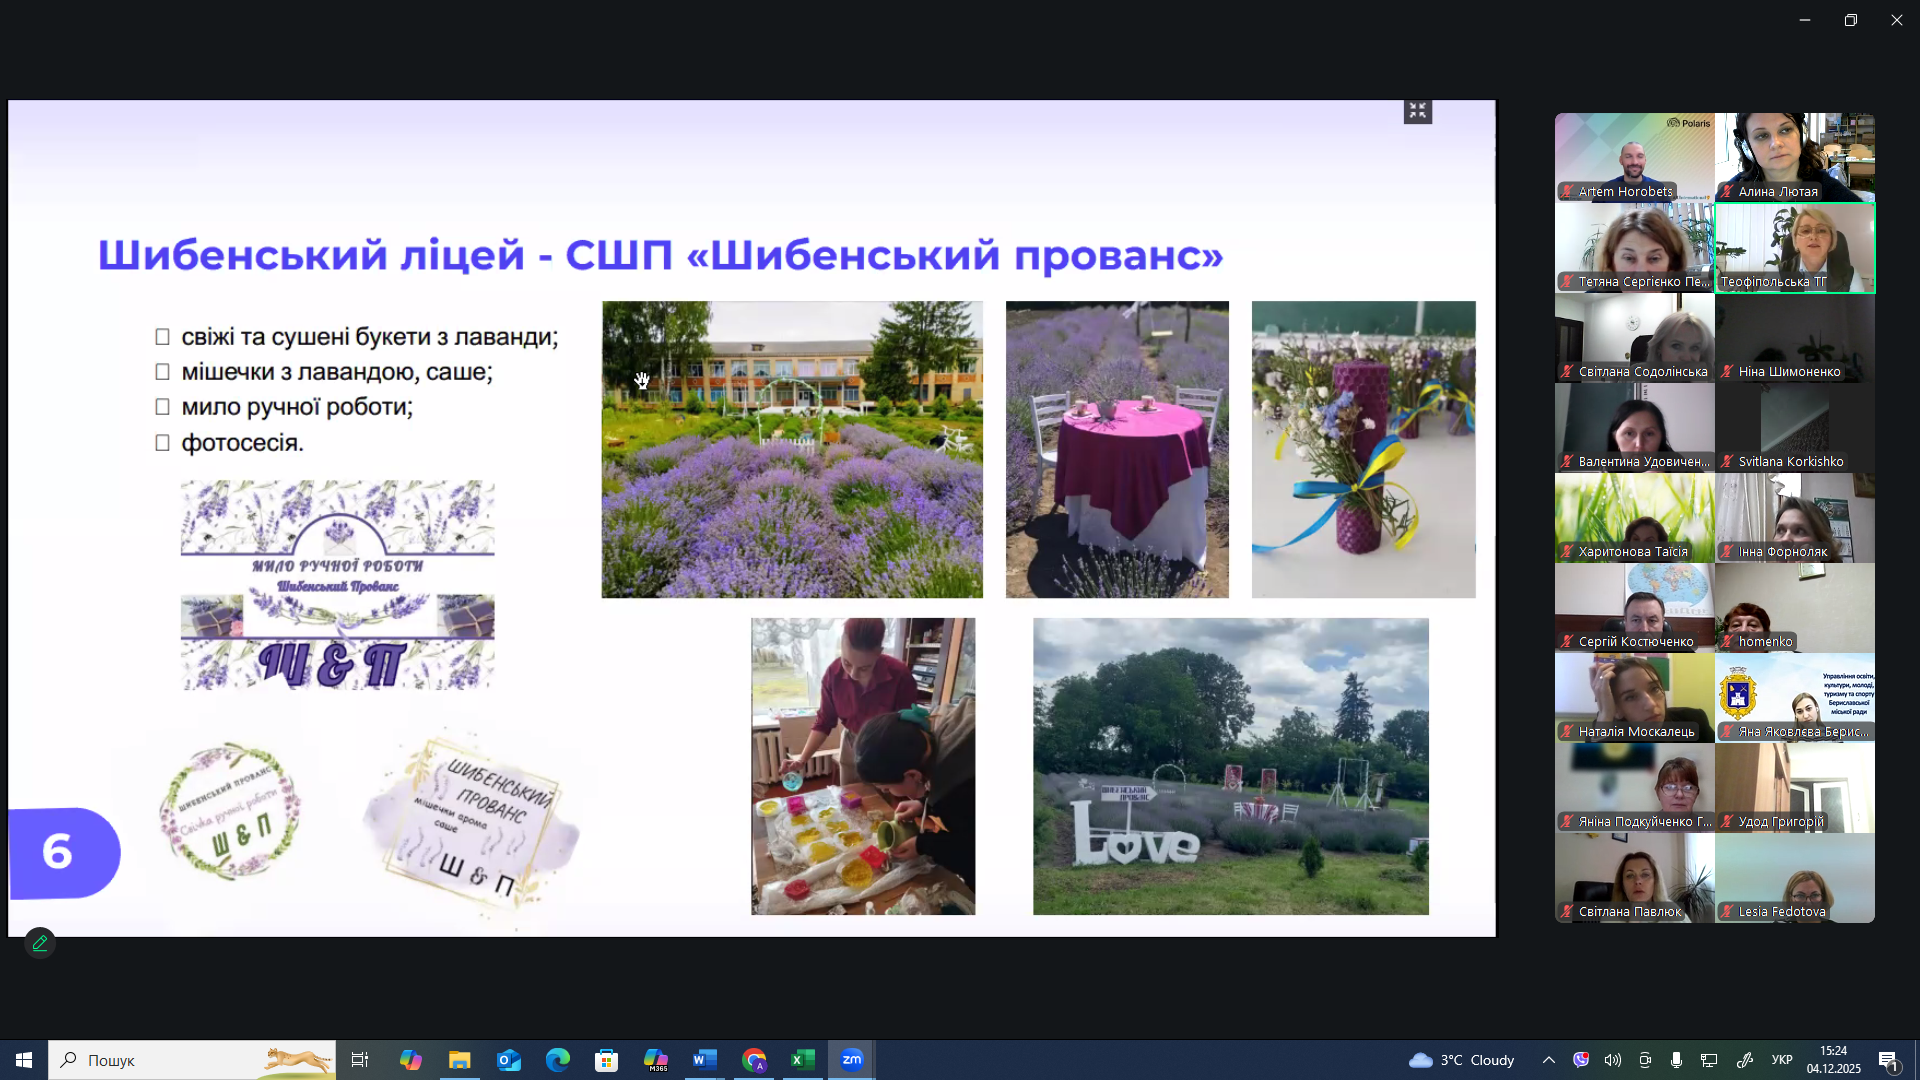
Task: Open the notification center
Action: [1888, 1060]
